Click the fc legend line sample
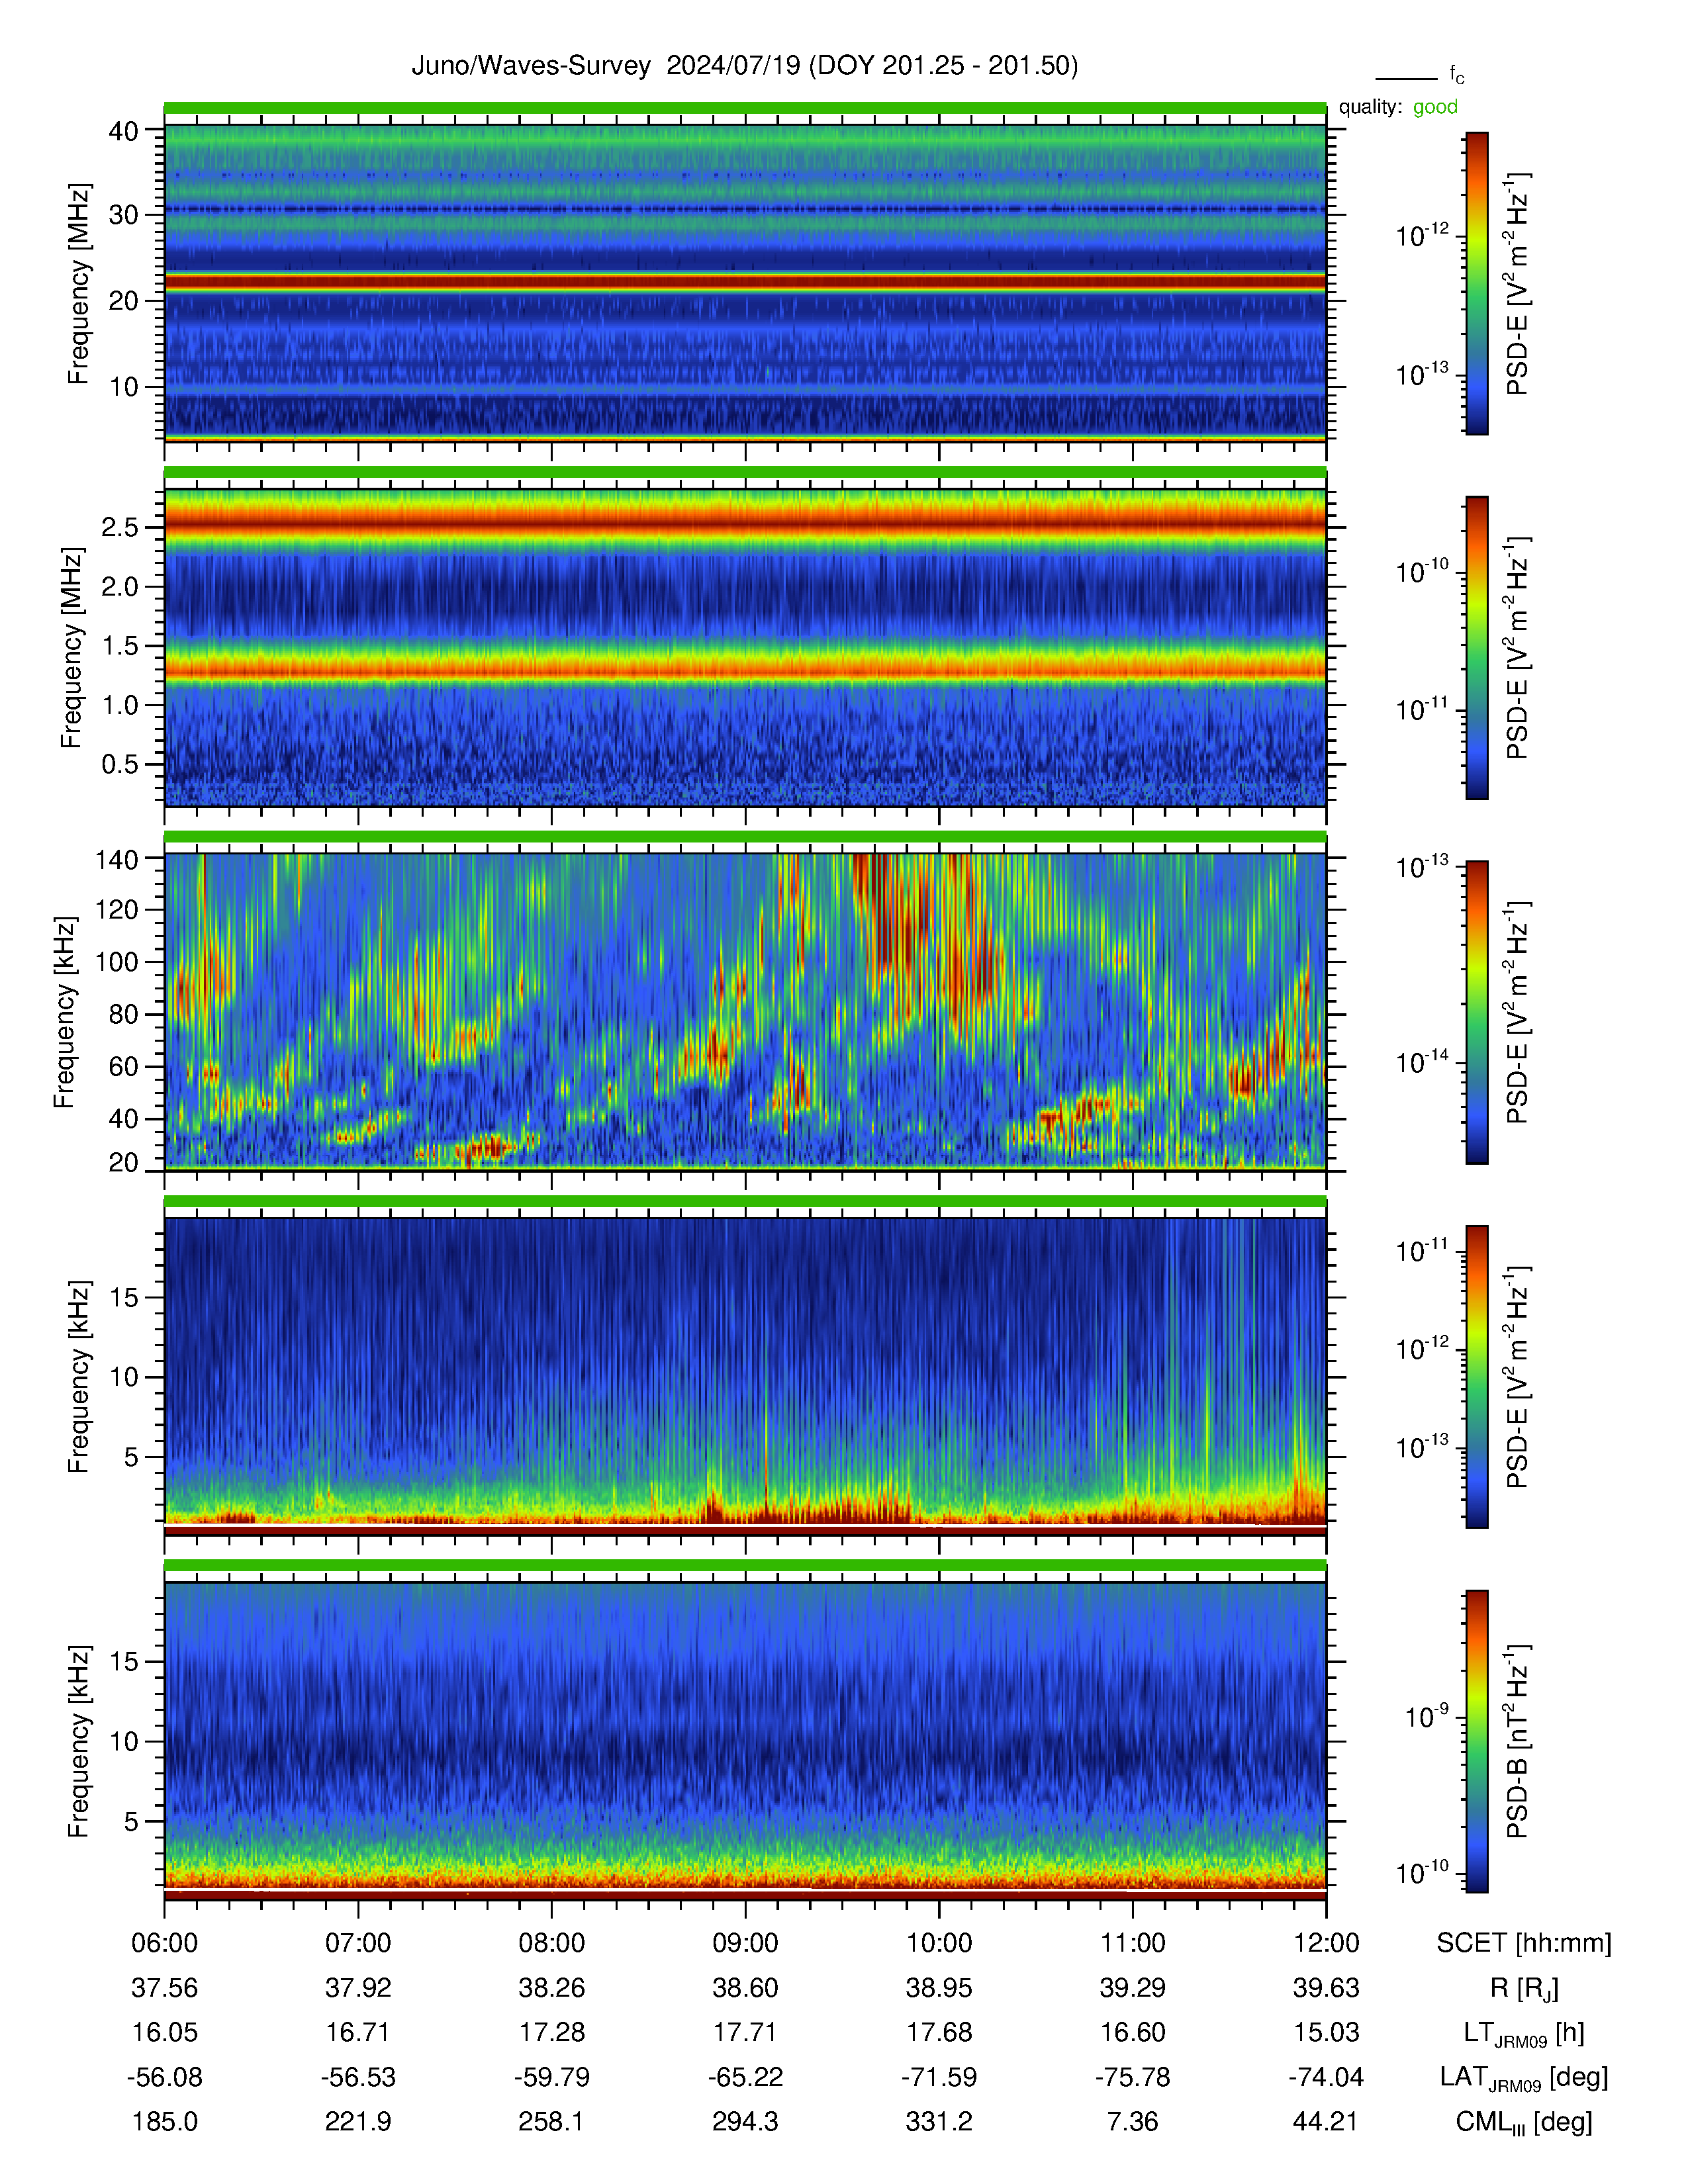 click(x=1405, y=78)
